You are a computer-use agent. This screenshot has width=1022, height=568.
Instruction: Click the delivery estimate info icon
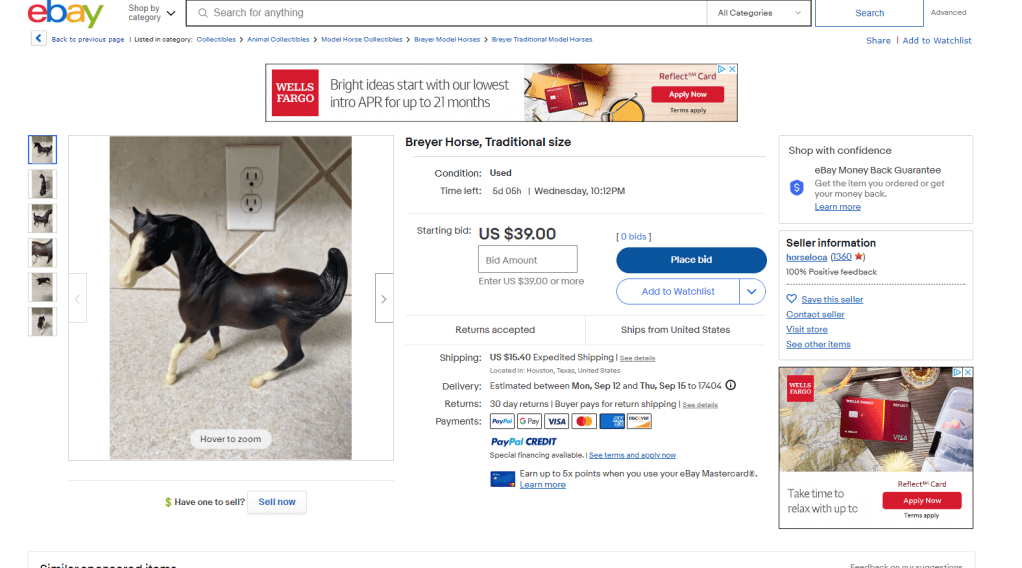tap(730, 386)
